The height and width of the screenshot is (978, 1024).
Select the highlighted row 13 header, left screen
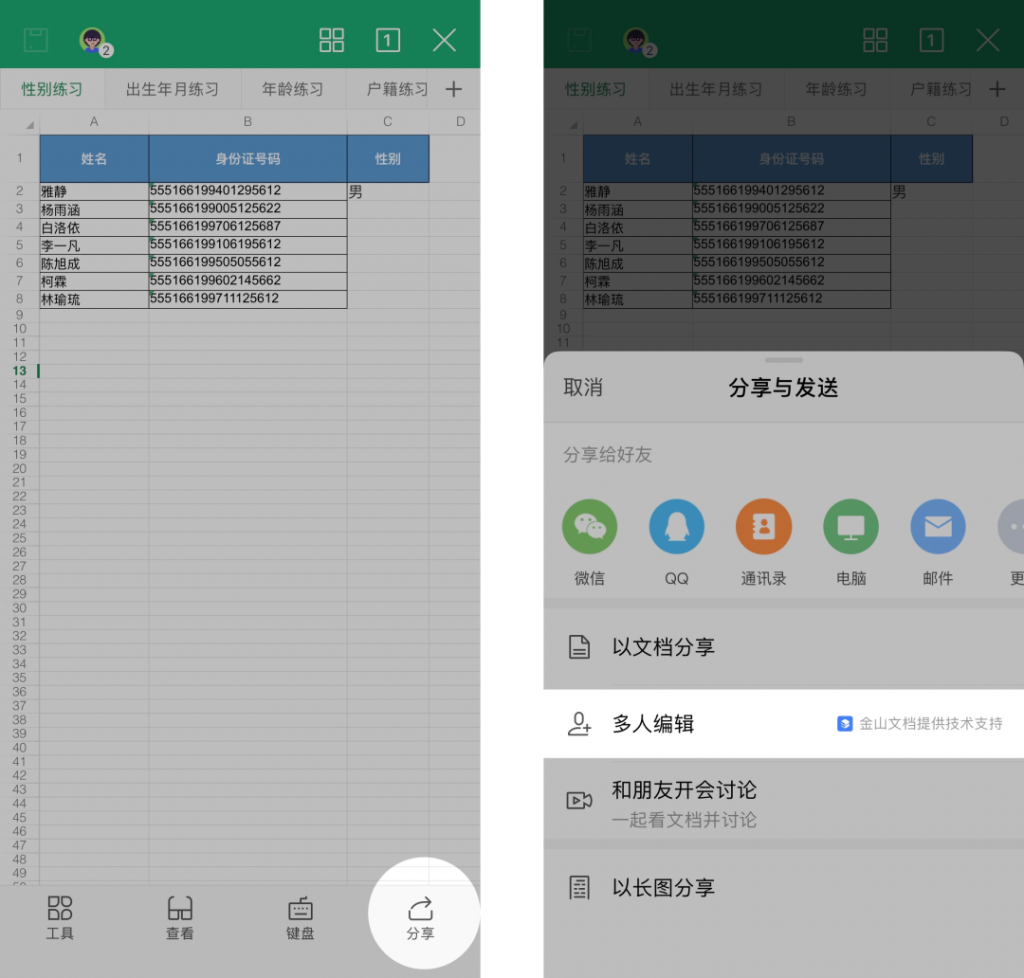(x=20, y=371)
